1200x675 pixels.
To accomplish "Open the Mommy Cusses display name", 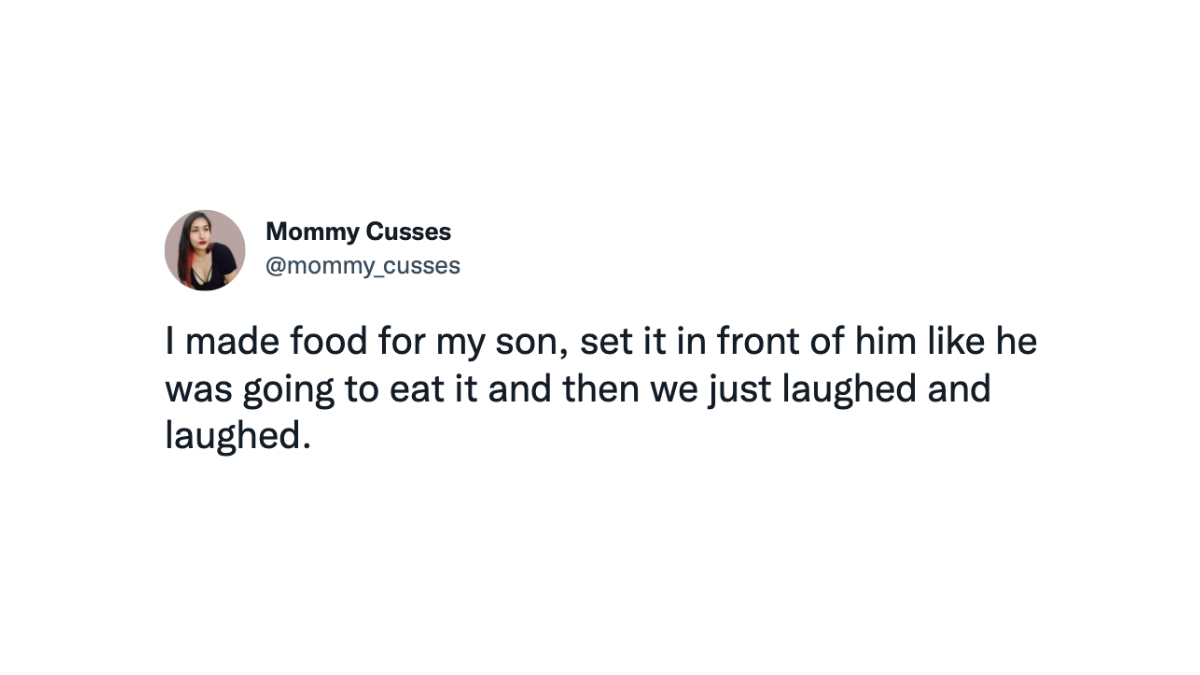I will coord(358,232).
